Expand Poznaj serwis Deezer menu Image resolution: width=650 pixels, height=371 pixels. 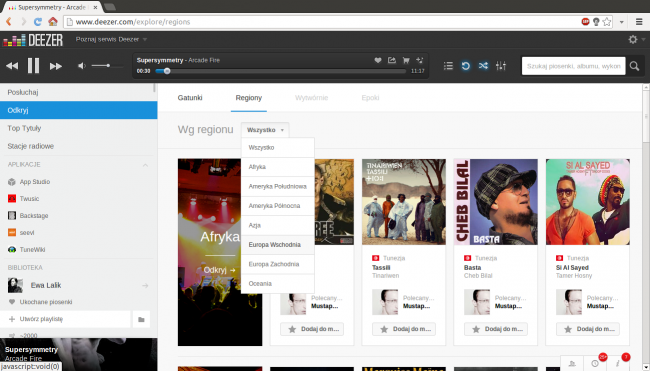click(111, 39)
